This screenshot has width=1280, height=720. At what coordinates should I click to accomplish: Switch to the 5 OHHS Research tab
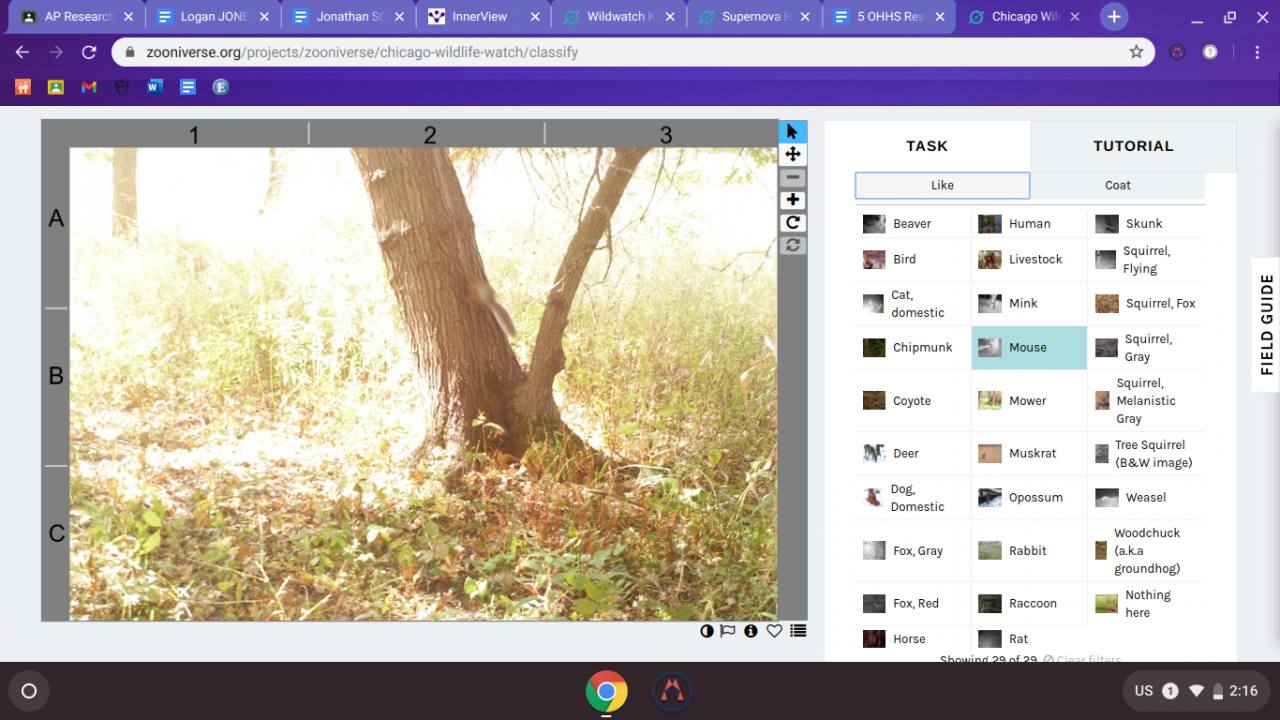click(x=889, y=17)
